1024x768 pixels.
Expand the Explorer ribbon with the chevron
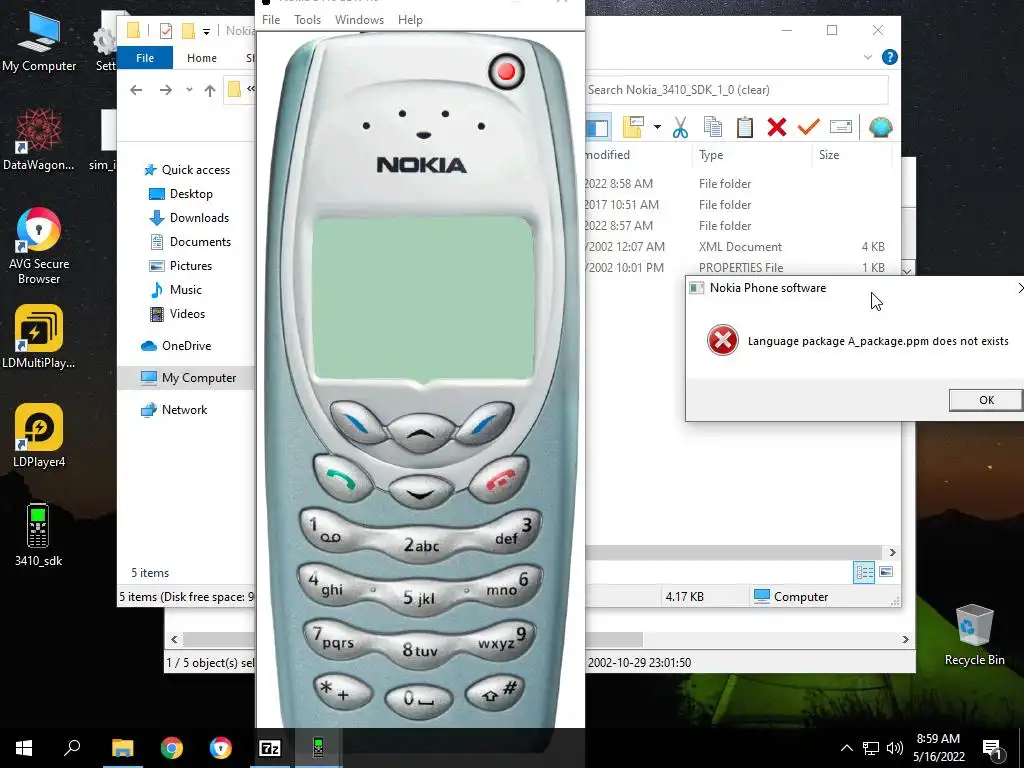868,57
